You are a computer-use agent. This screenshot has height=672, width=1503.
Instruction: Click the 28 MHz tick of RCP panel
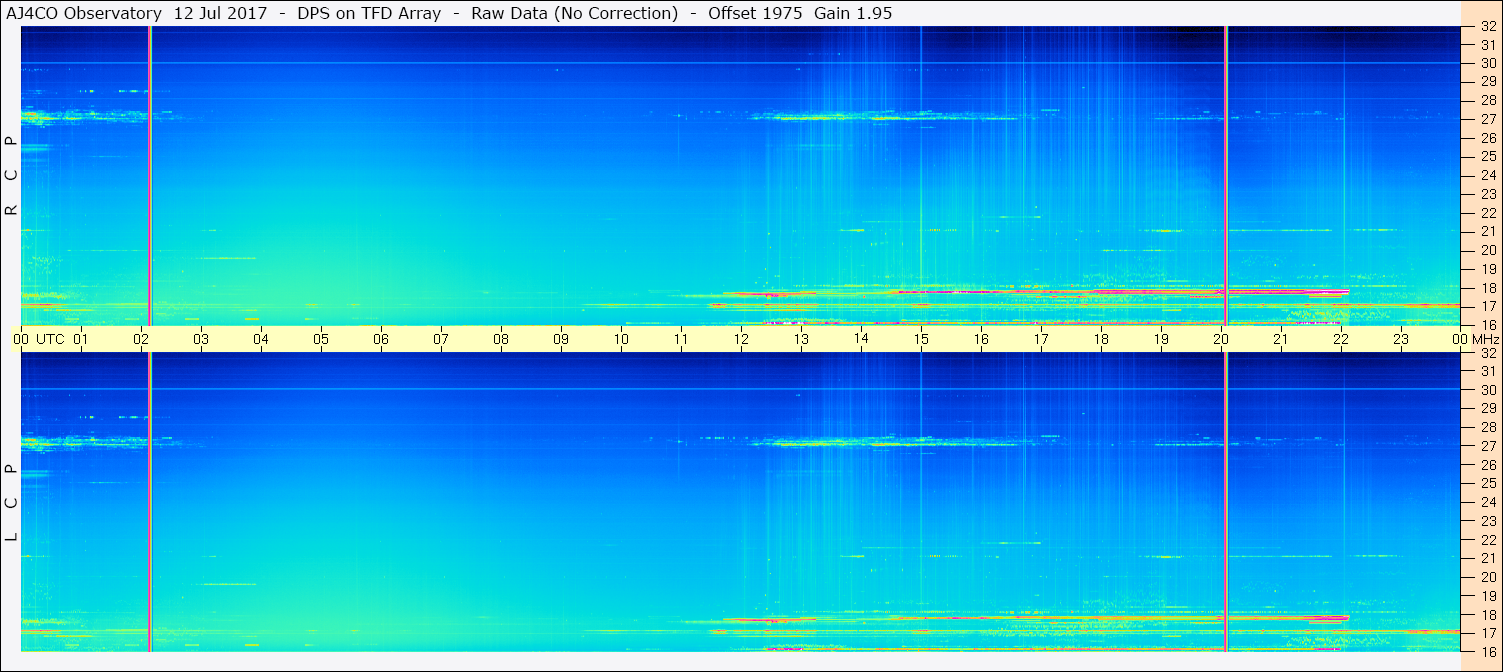pyautogui.click(x=1487, y=100)
